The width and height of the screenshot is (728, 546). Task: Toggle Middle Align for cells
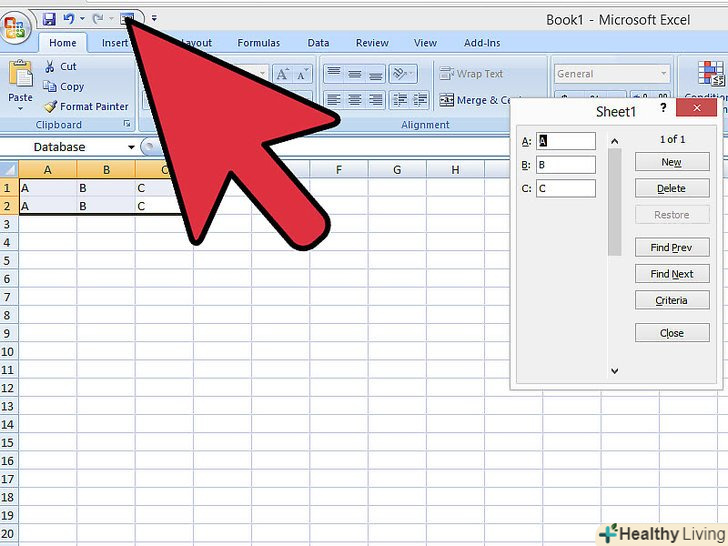coord(354,73)
